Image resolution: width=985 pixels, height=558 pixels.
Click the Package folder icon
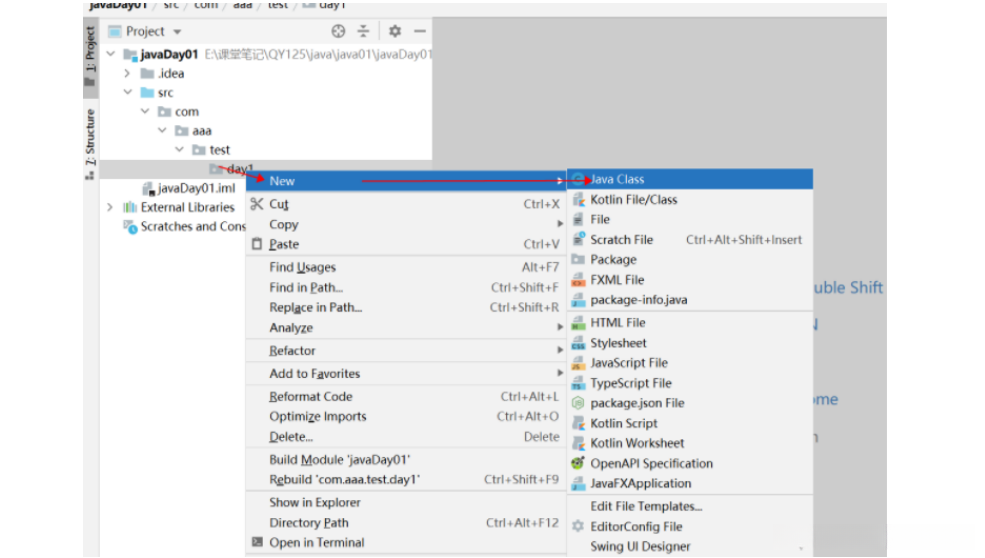[579, 259]
